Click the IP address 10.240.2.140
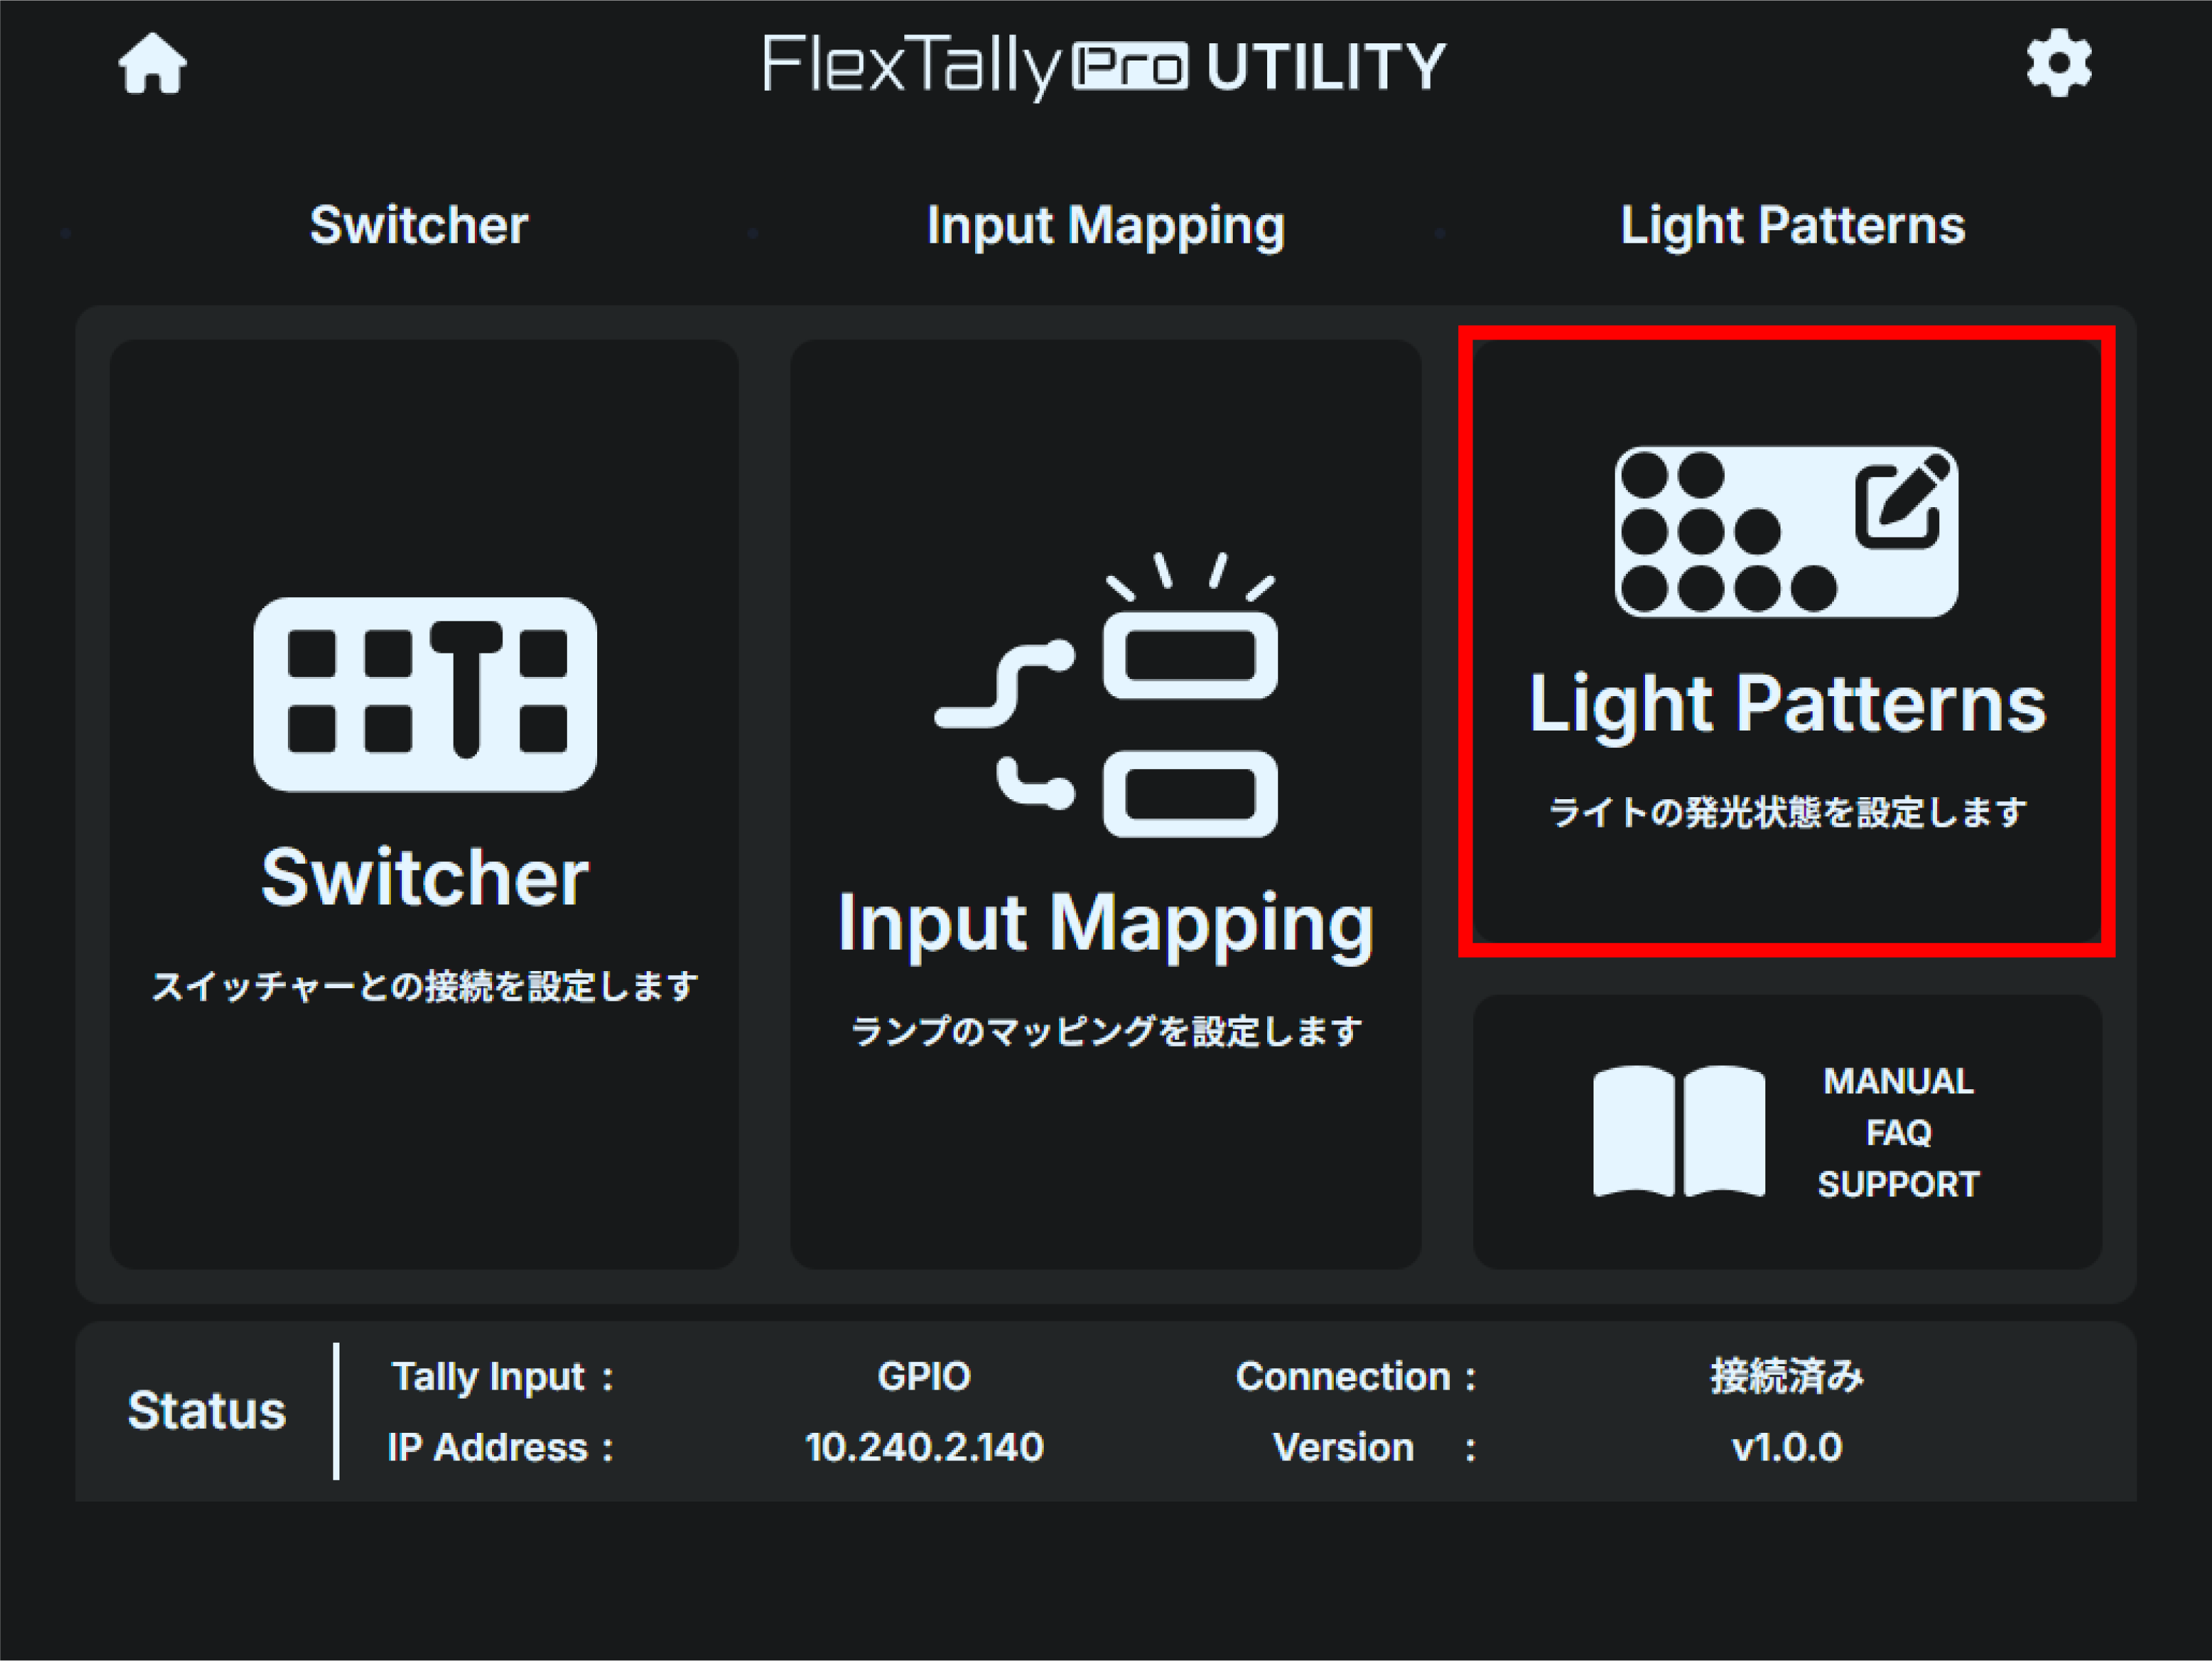The height and width of the screenshot is (1661, 2212). 924,1447
